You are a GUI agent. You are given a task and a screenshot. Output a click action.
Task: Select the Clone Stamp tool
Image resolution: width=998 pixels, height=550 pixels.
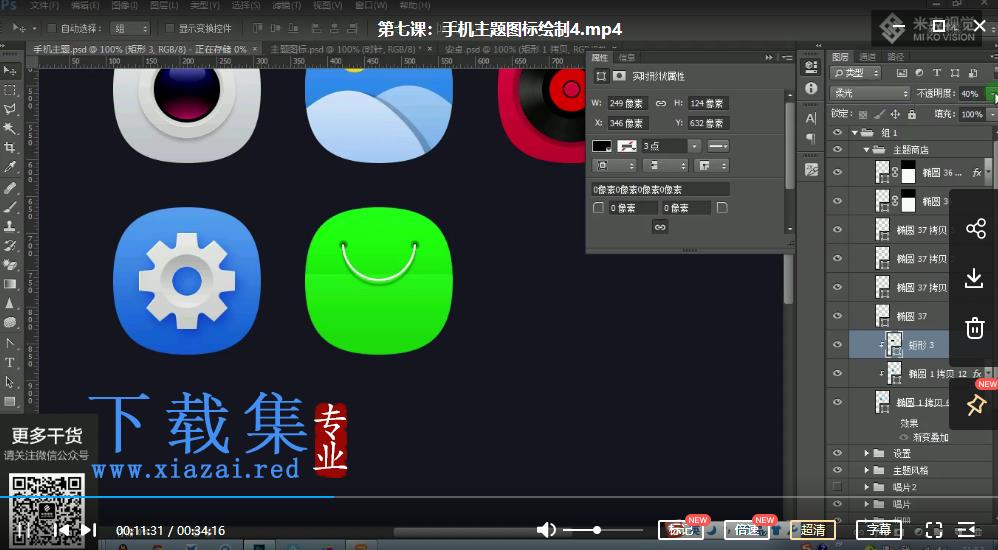(10, 226)
